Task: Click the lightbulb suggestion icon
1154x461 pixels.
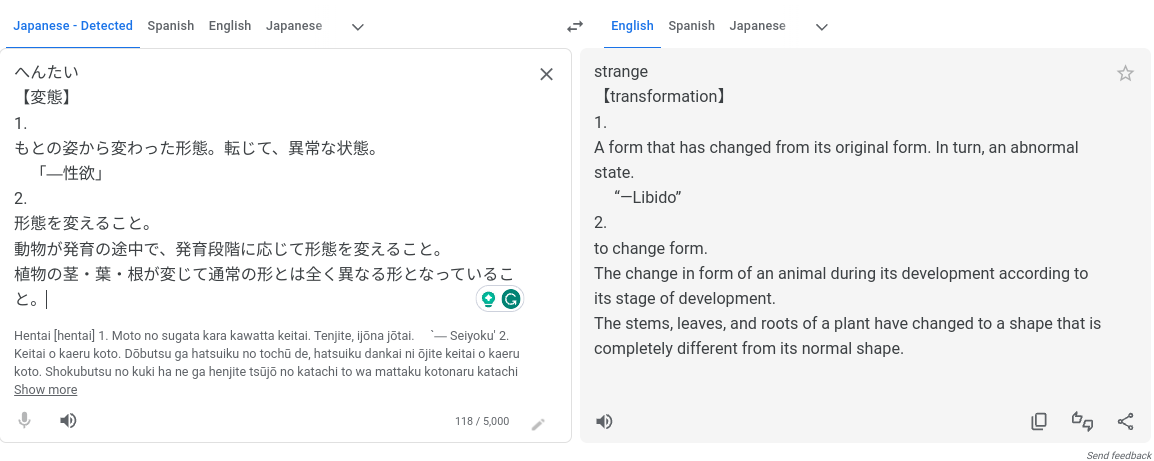Action: coord(489,298)
